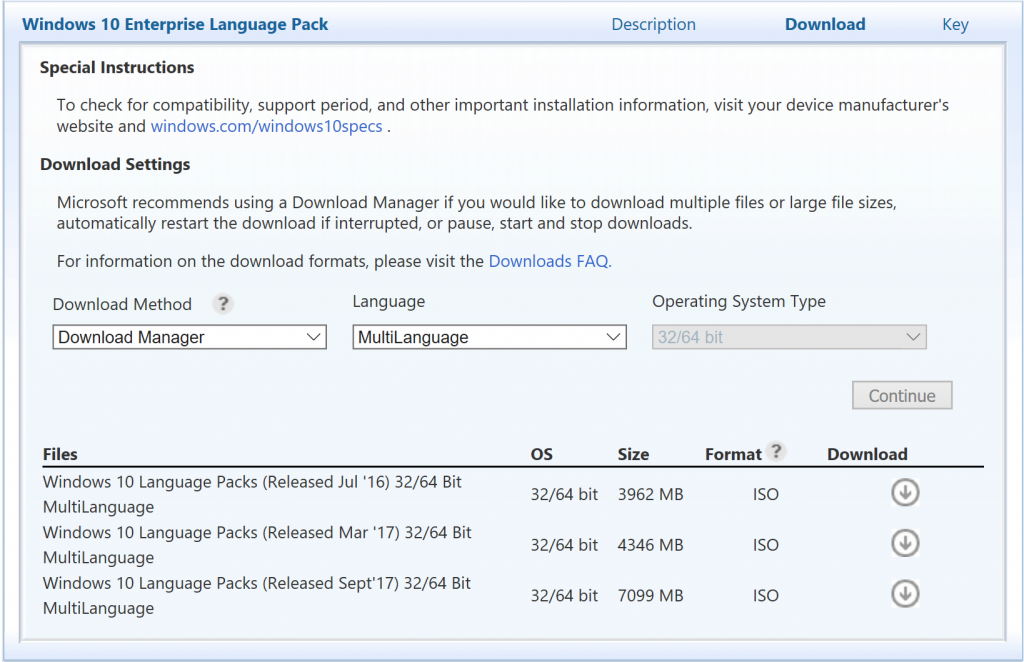Open the Operating System Type dropdown
1024x662 pixels.
coord(789,338)
